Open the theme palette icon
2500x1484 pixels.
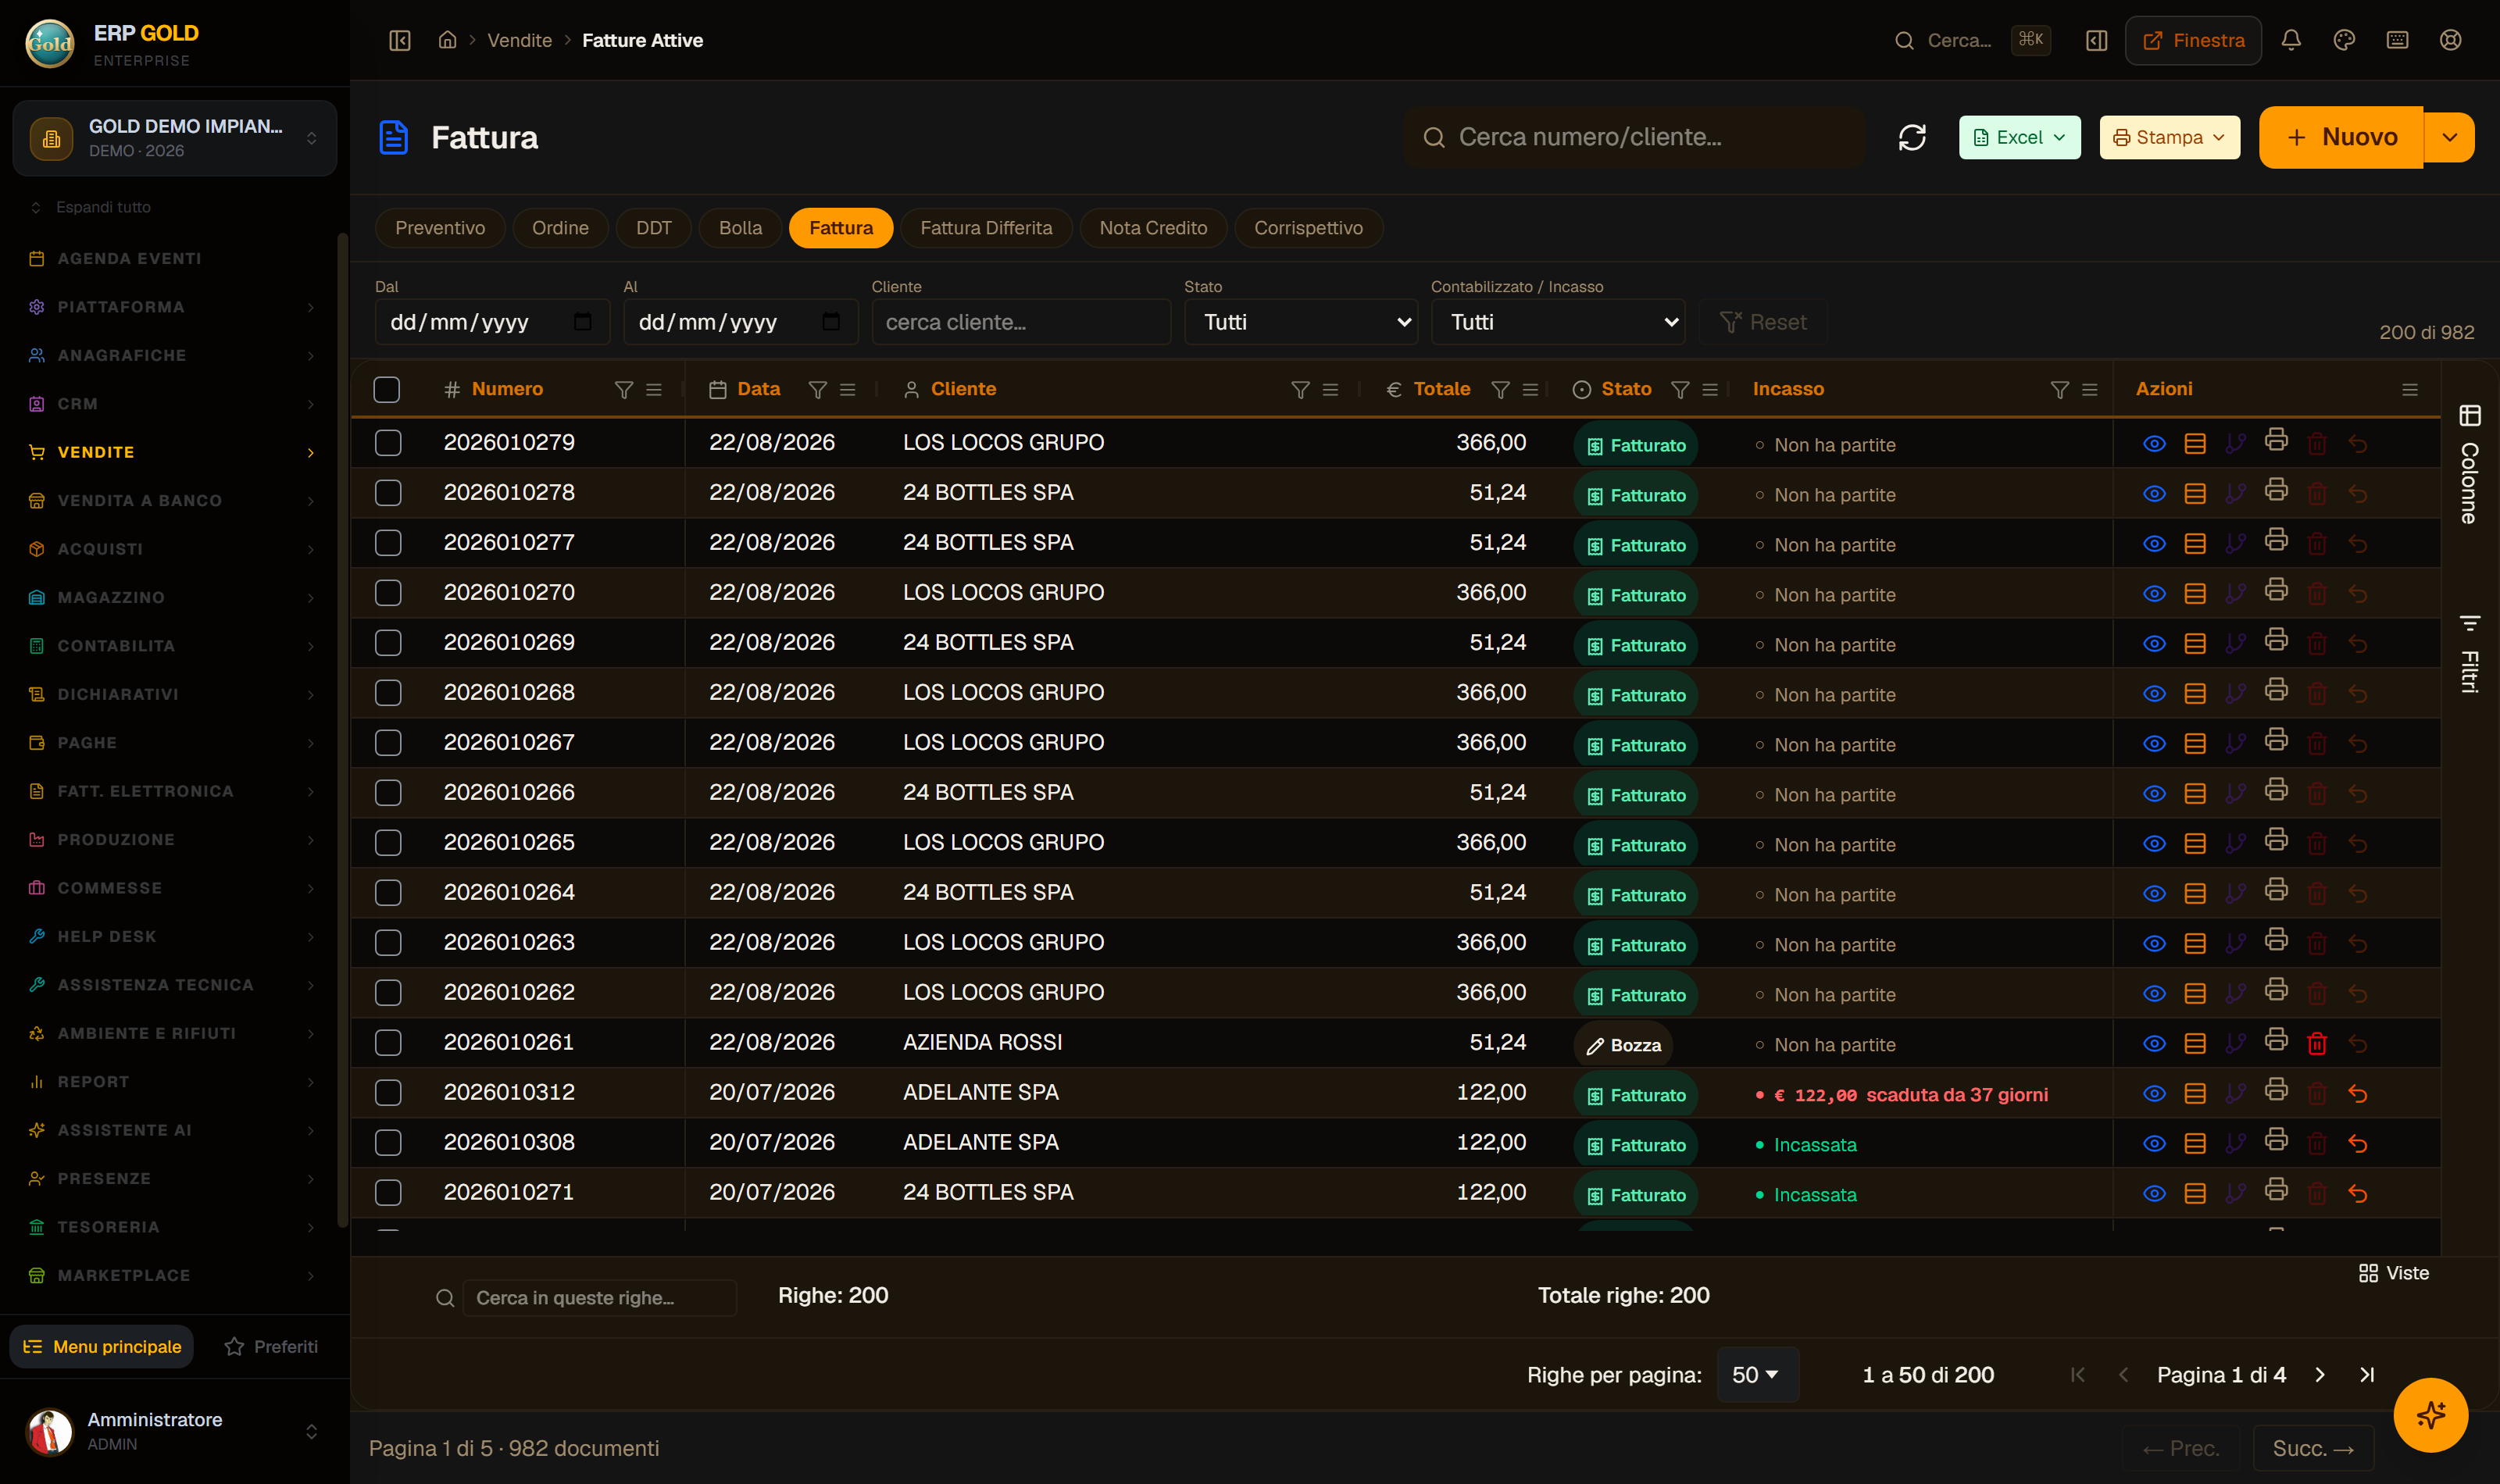(2344, 40)
